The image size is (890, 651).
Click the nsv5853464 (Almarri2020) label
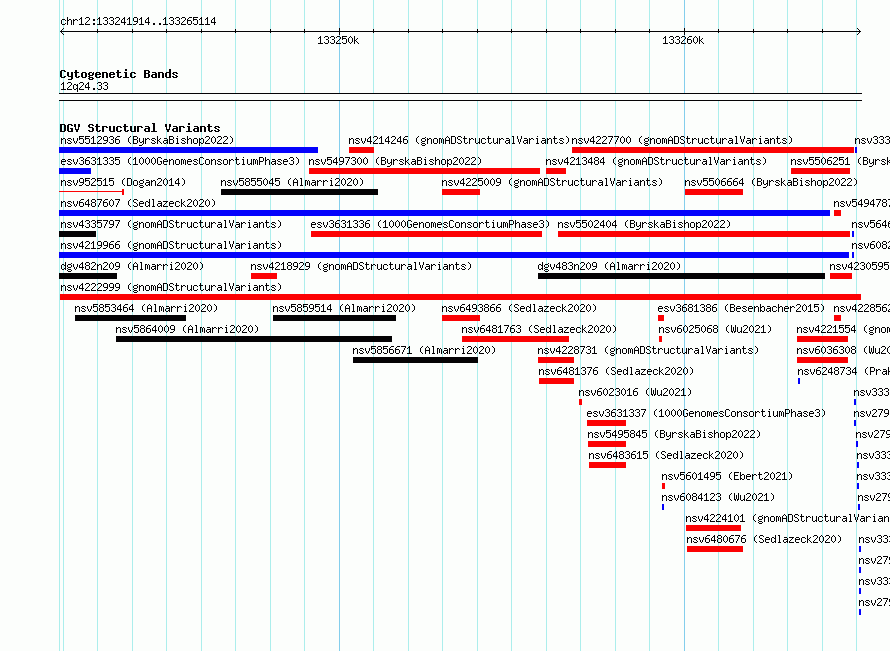point(146,308)
